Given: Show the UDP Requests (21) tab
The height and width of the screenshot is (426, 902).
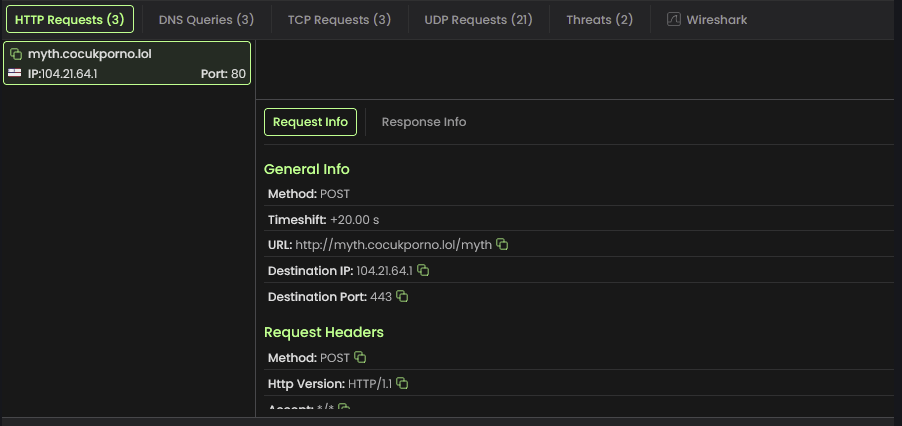Looking at the screenshot, I should coord(478,19).
